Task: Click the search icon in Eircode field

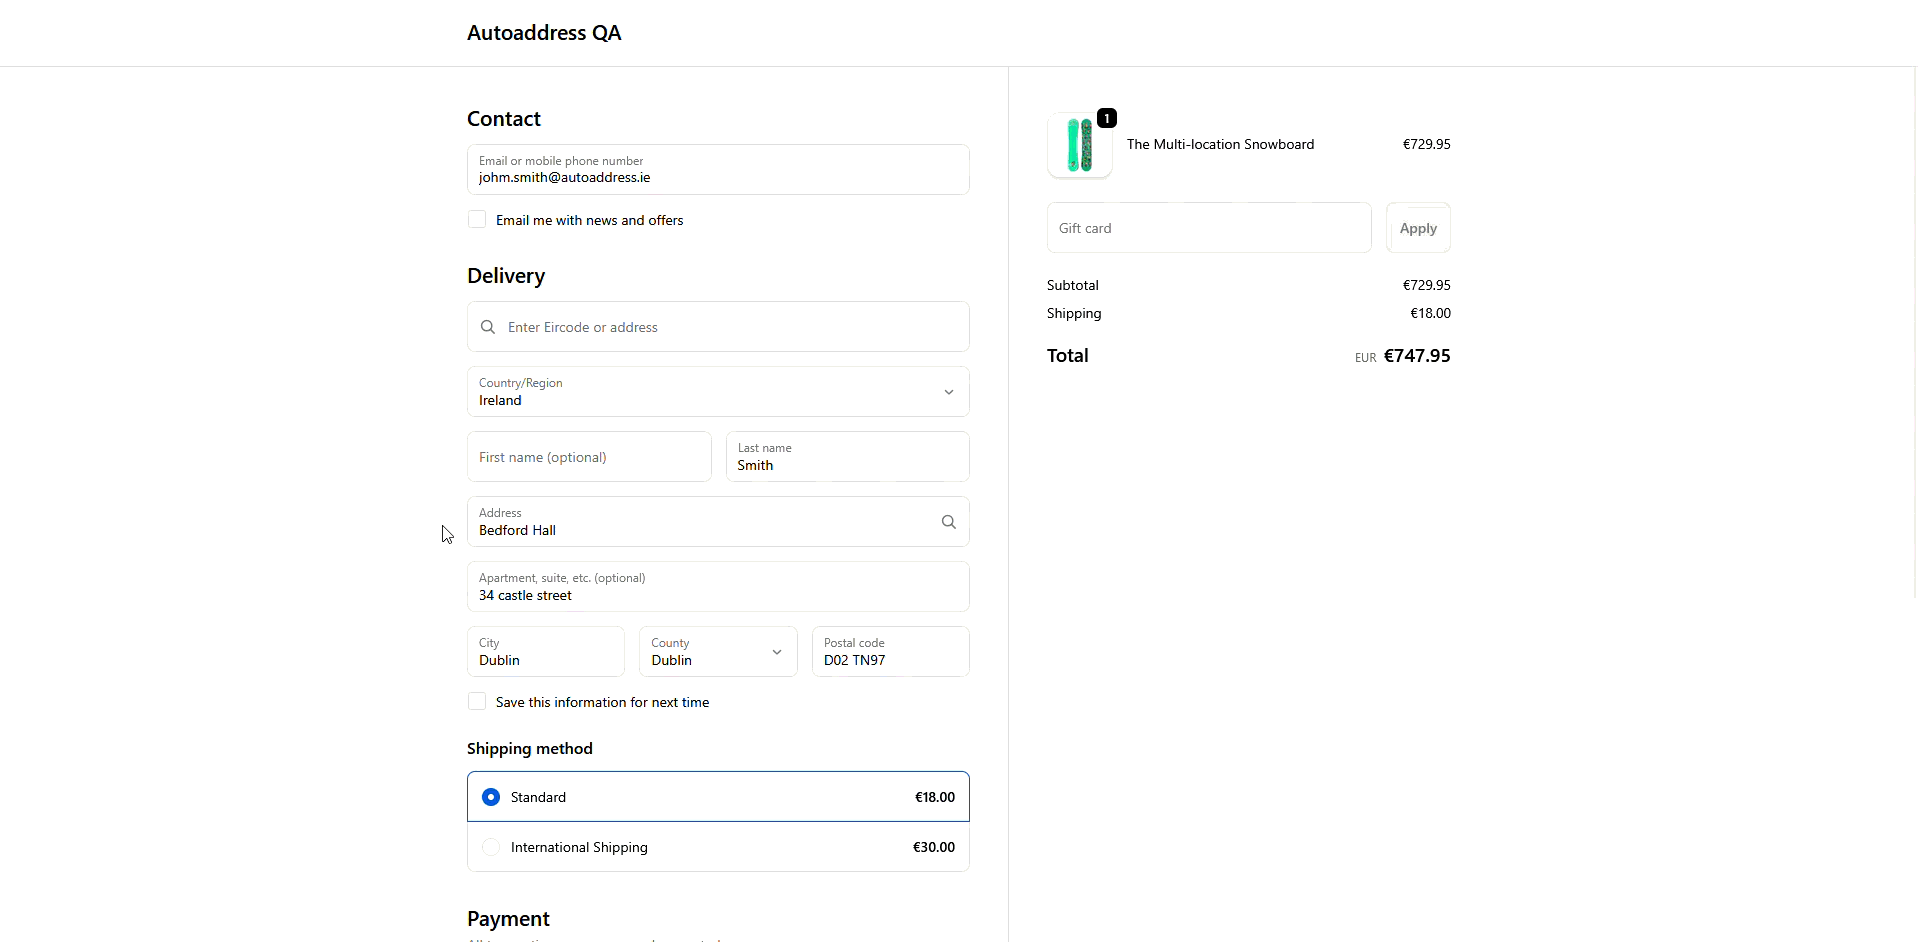Action: [488, 327]
